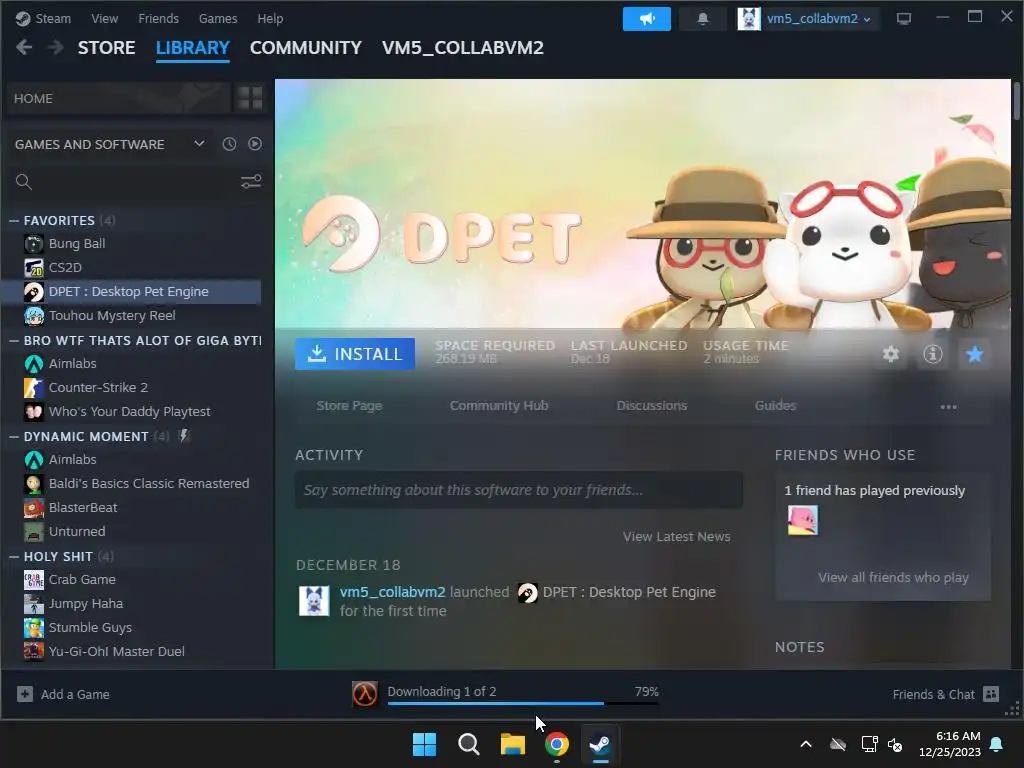Click the recent activity clock icon
Screen dimensions: 1024x768
(x=229, y=144)
